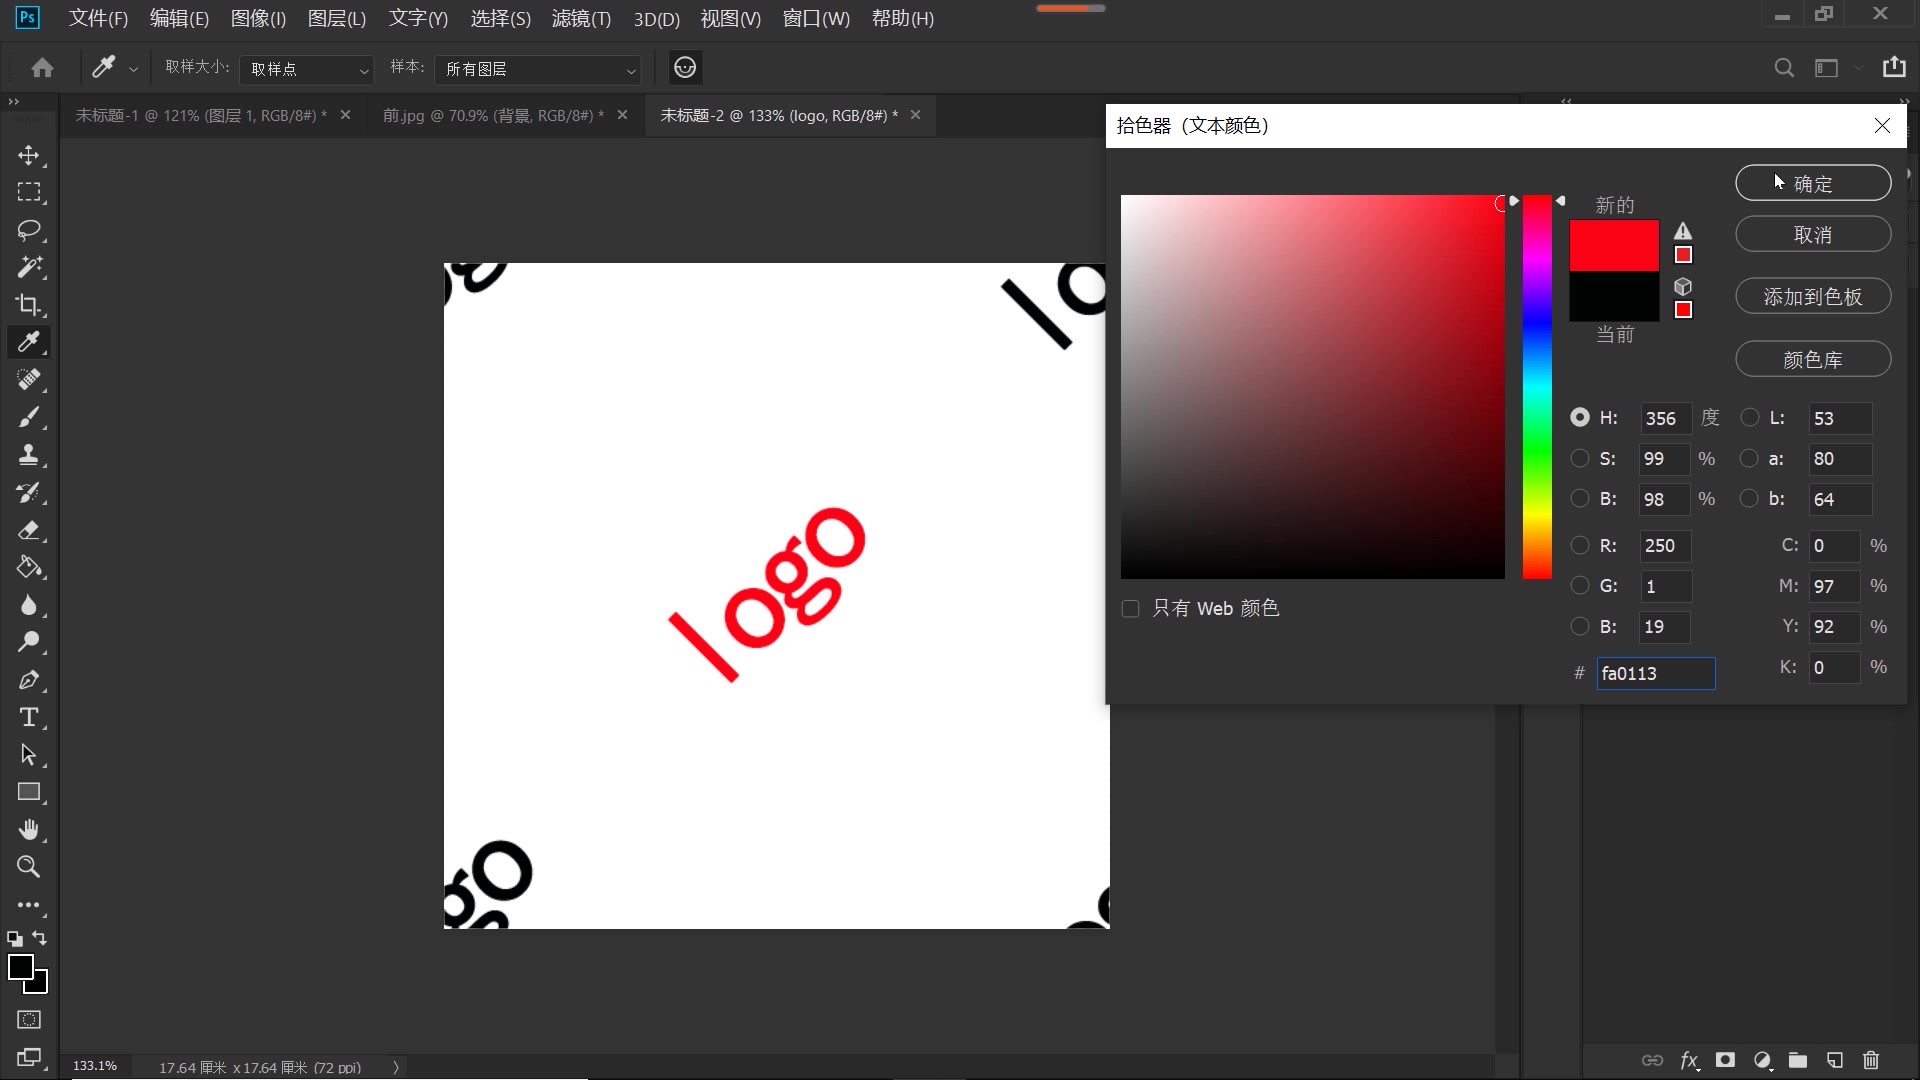Open the sample size dropdown

pyautogui.click(x=305, y=68)
